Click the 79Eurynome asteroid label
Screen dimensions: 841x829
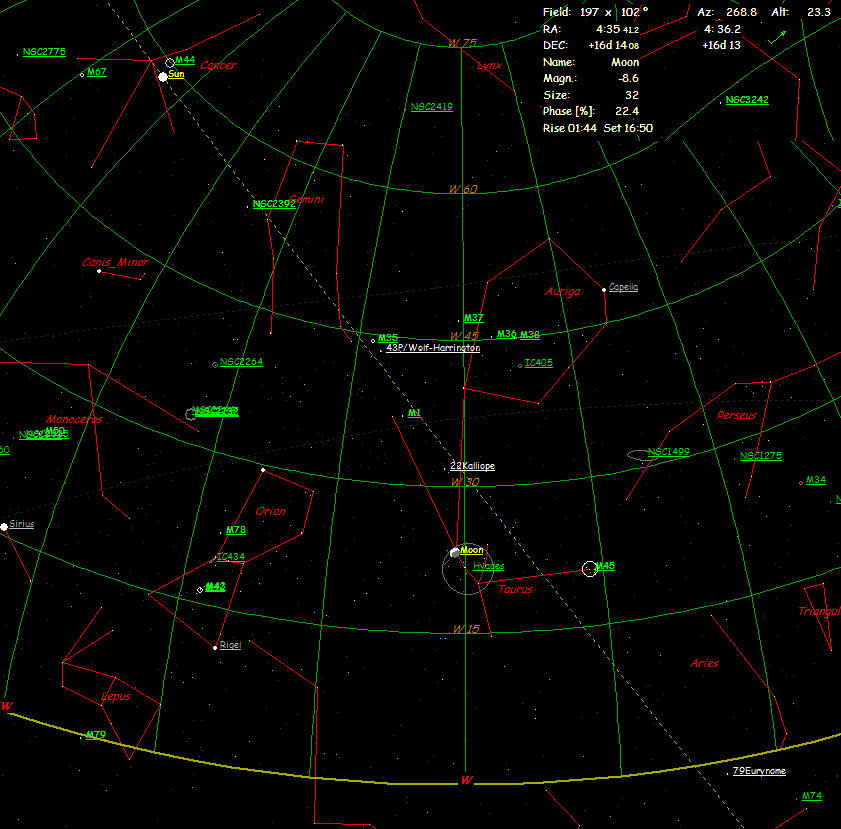coord(759,771)
